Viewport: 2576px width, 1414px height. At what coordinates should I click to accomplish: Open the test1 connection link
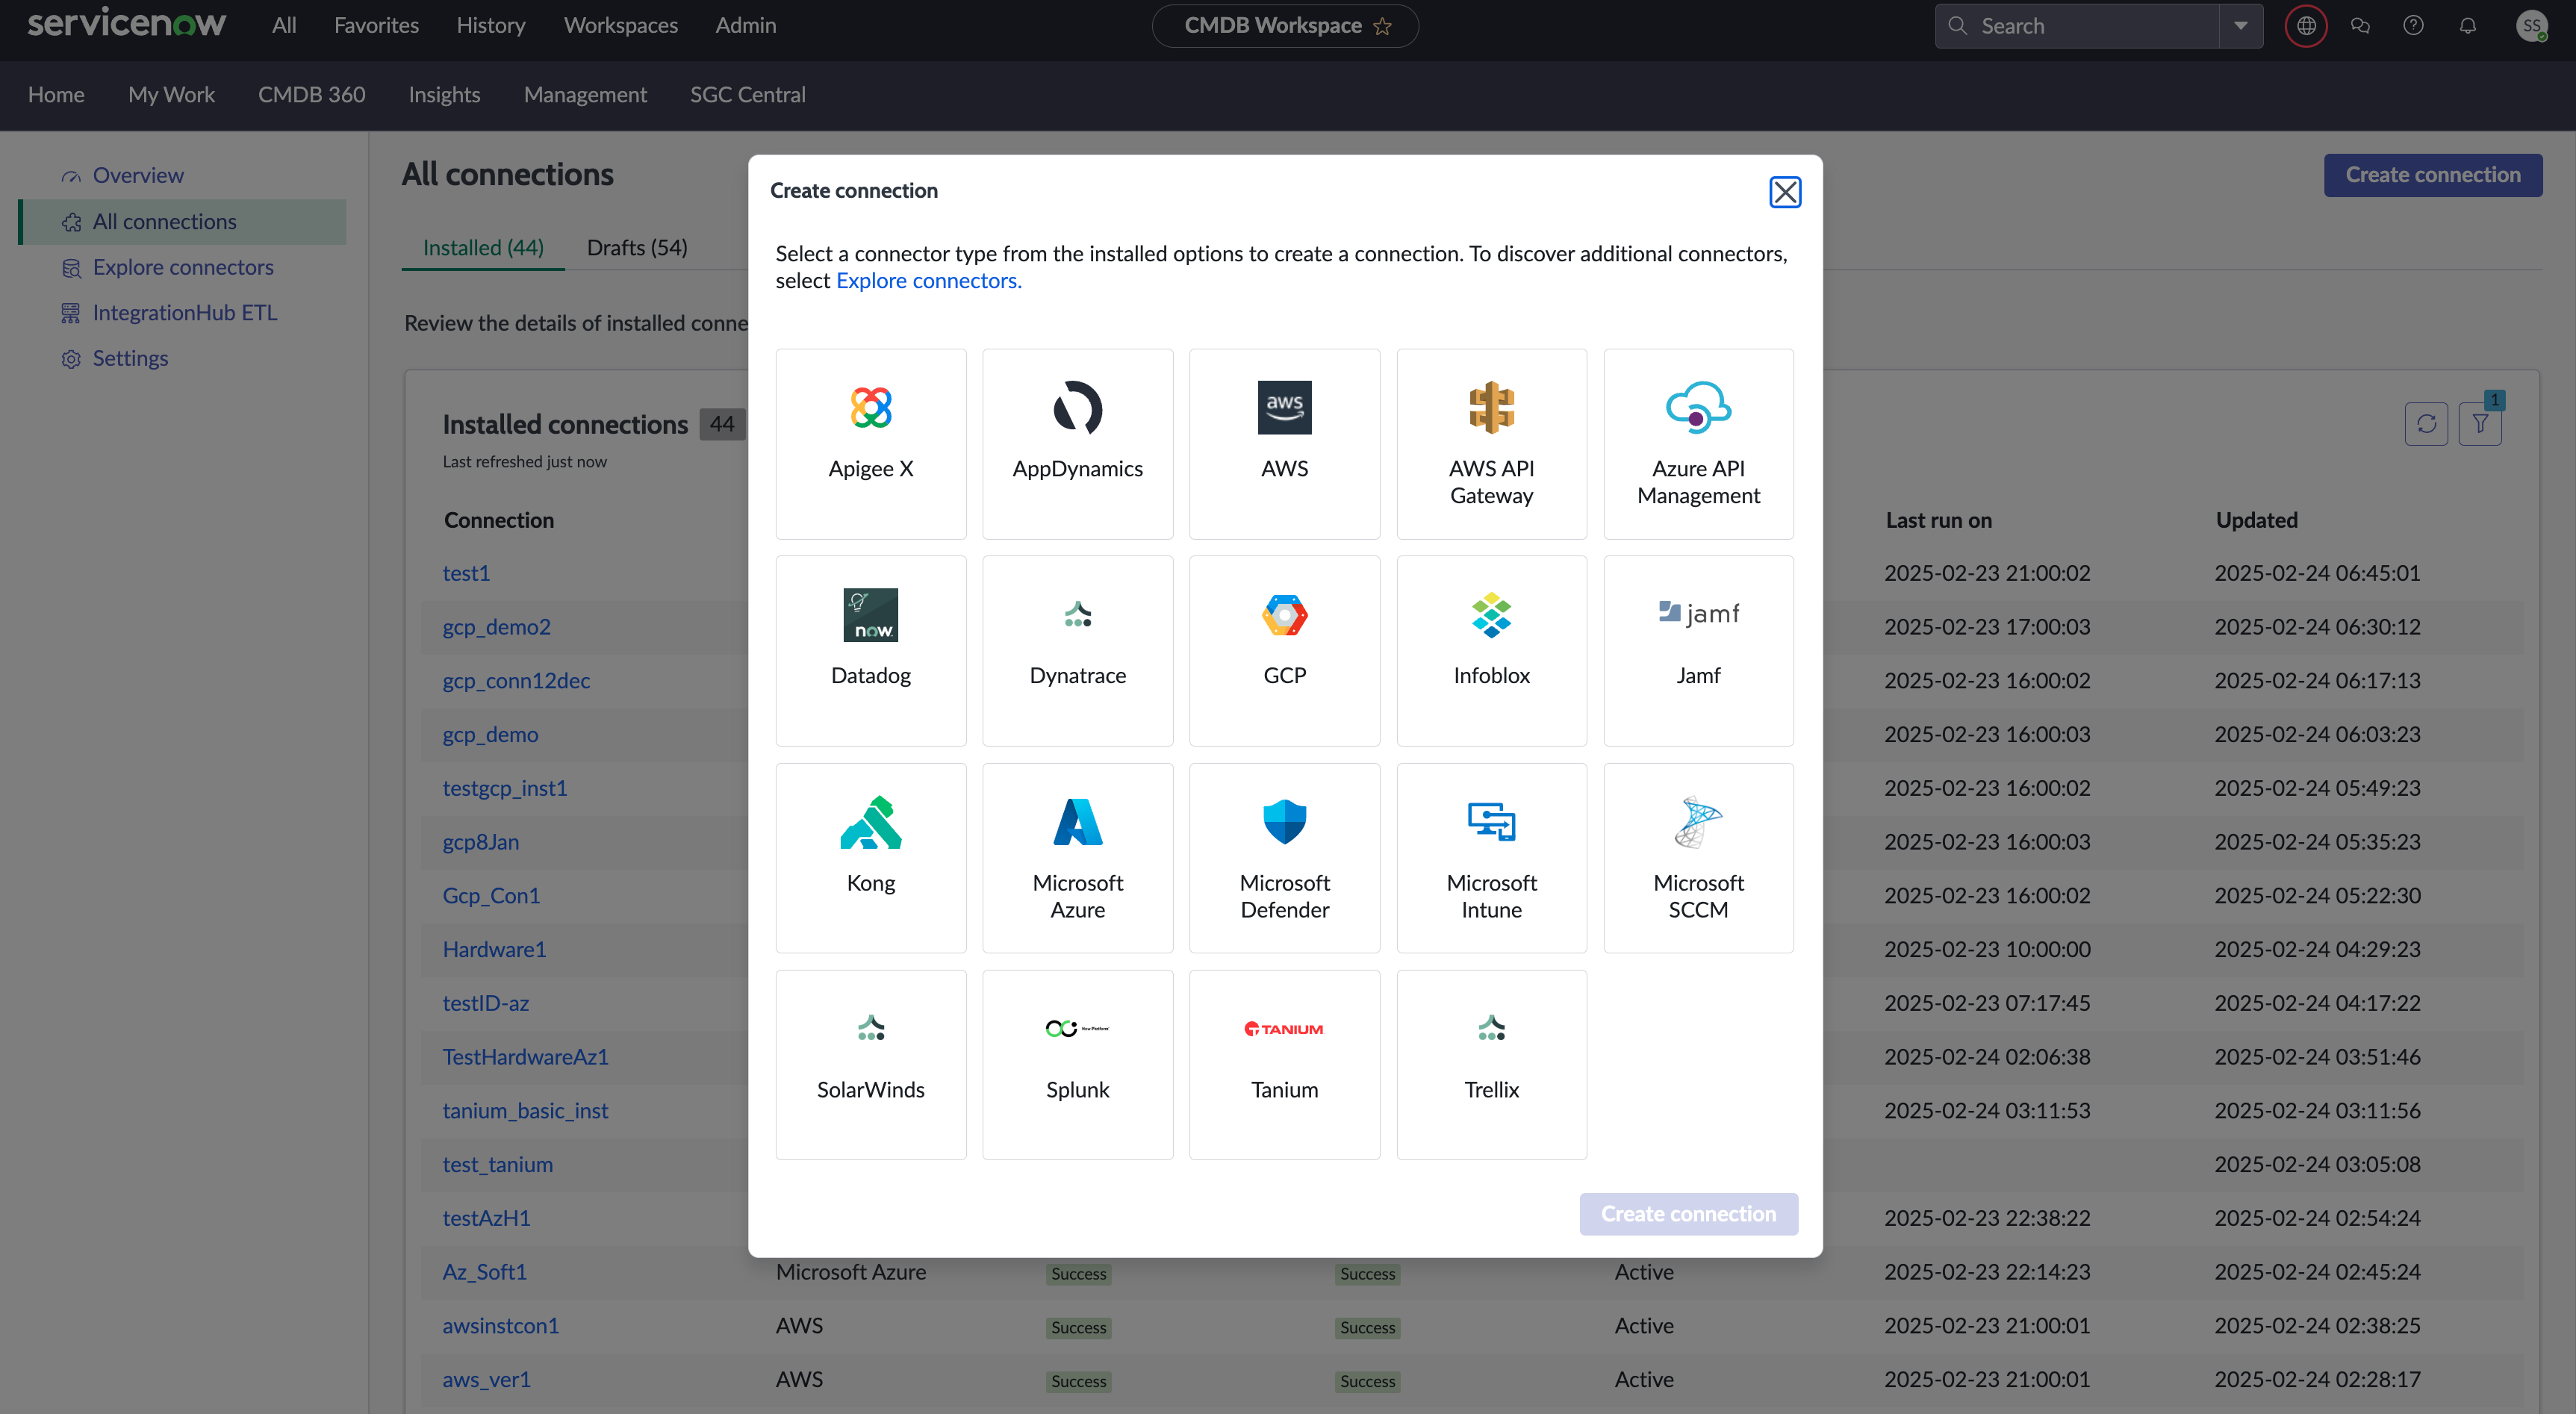(466, 573)
